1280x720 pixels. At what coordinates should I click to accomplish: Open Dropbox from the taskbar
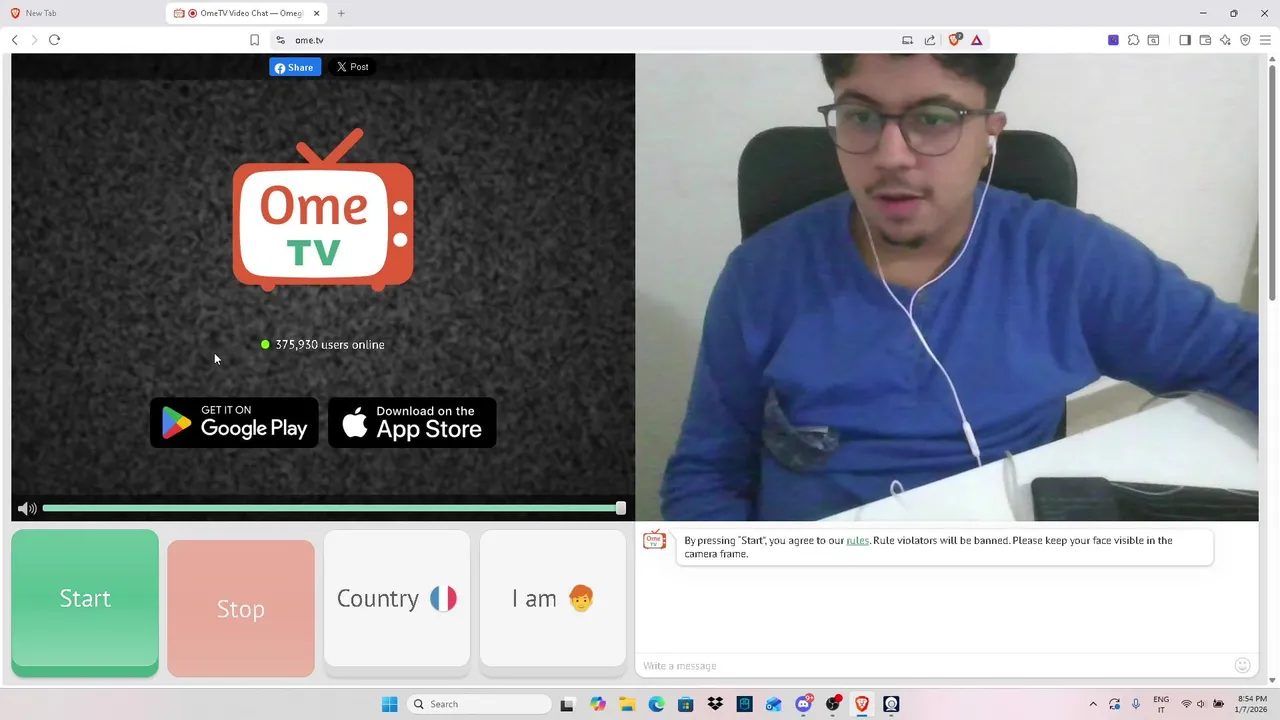(x=715, y=704)
